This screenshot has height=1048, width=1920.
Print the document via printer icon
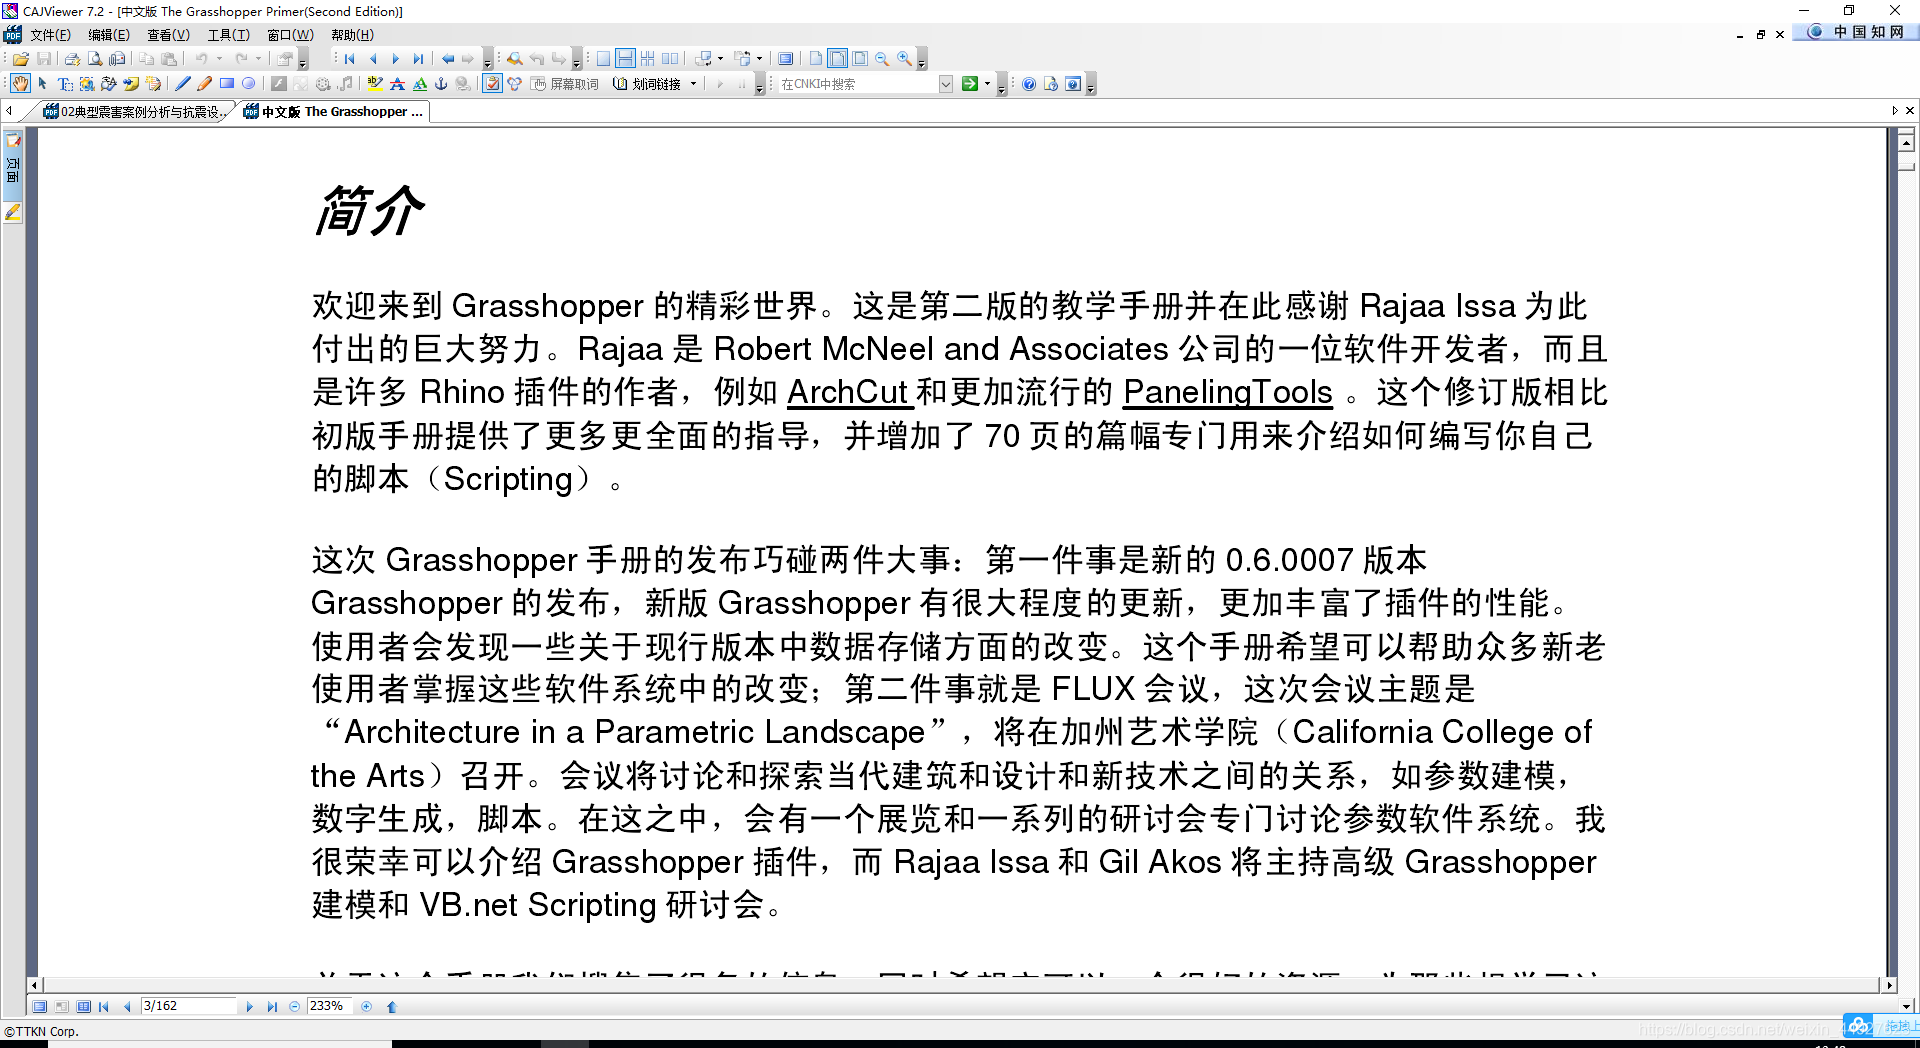point(72,59)
